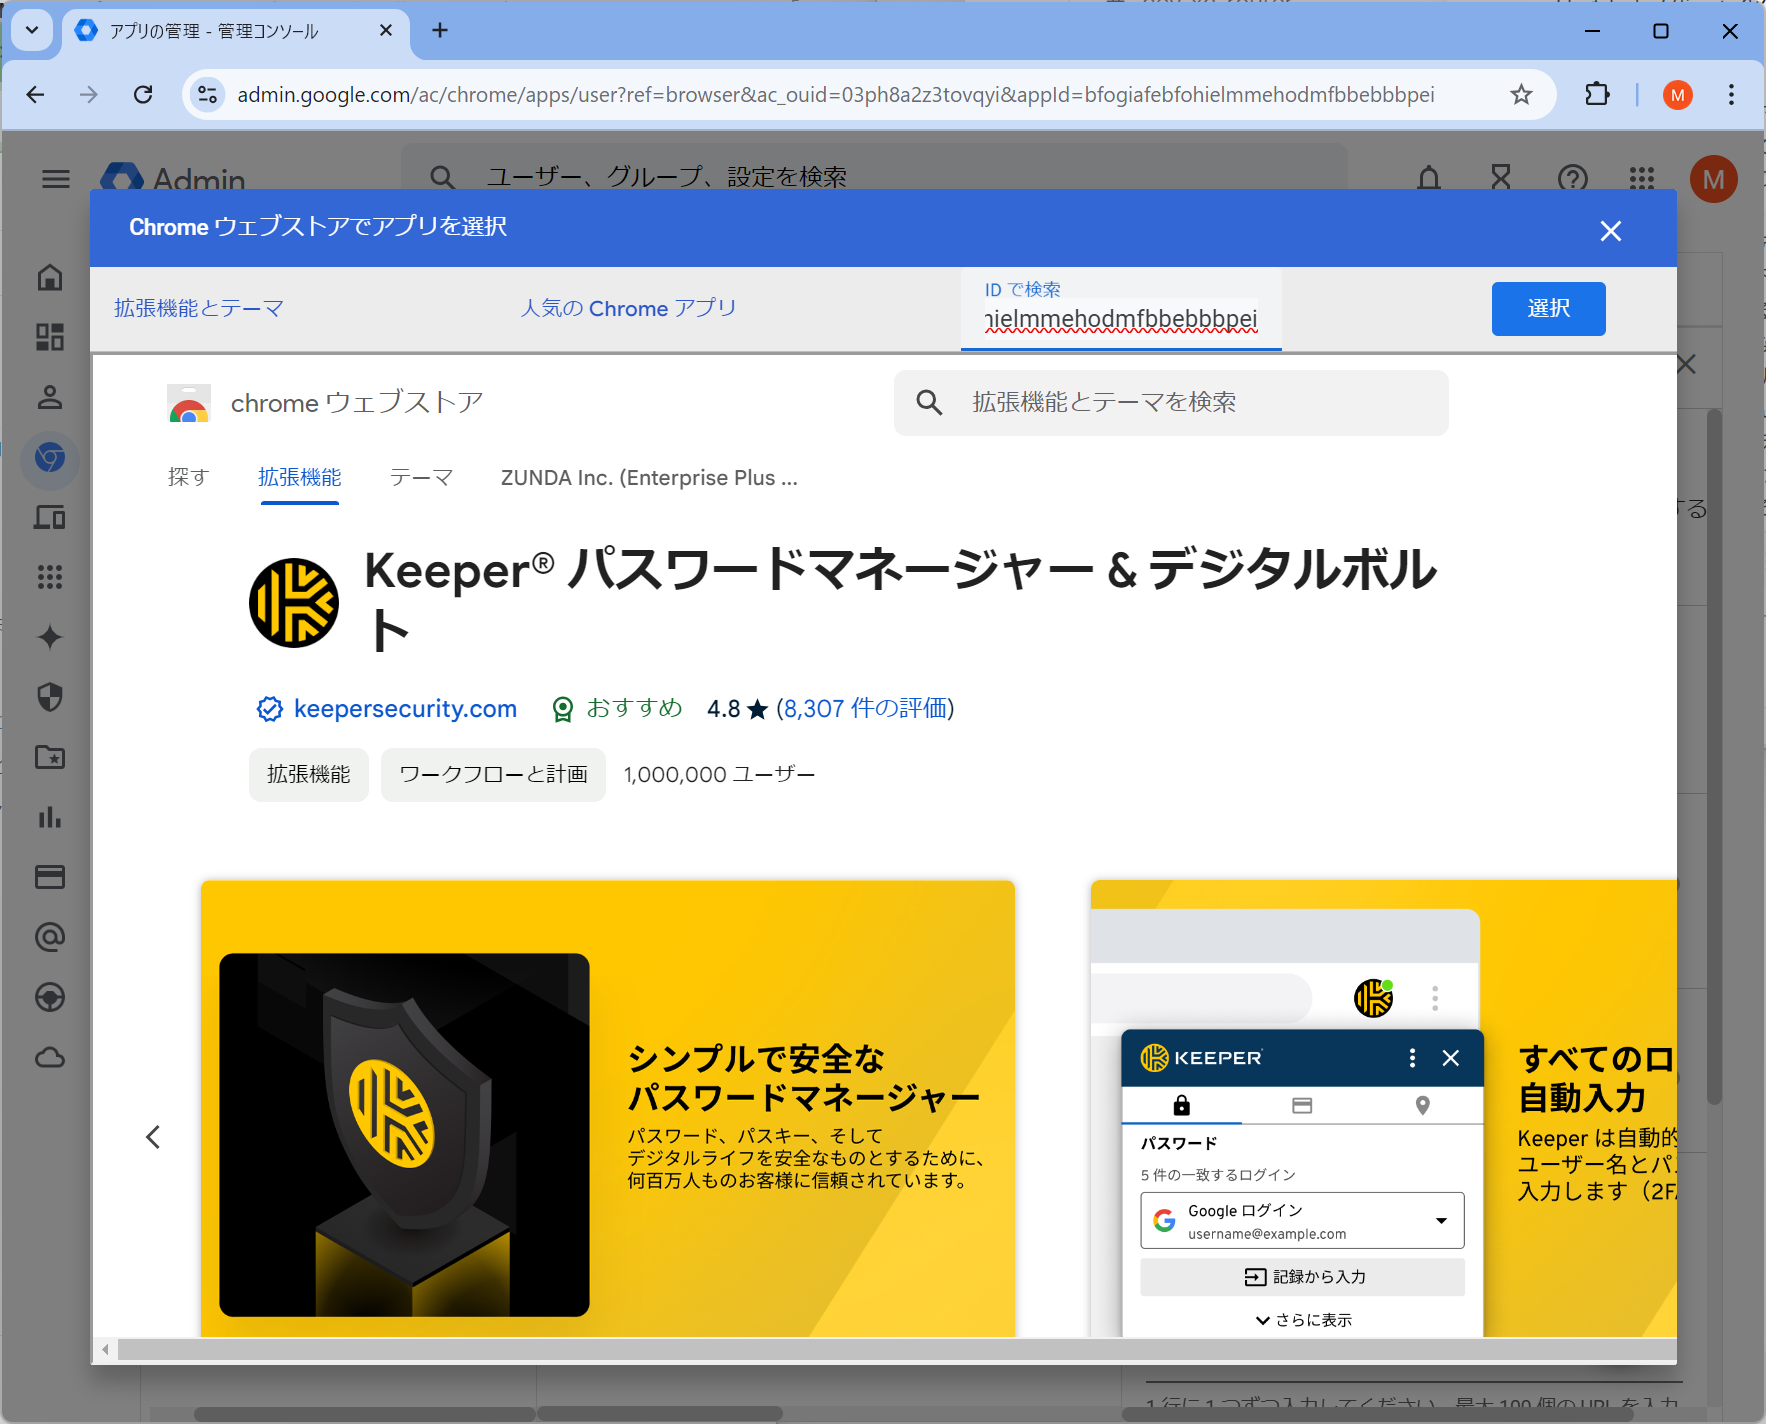
Task: Reload the current page
Action: [x=143, y=94]
